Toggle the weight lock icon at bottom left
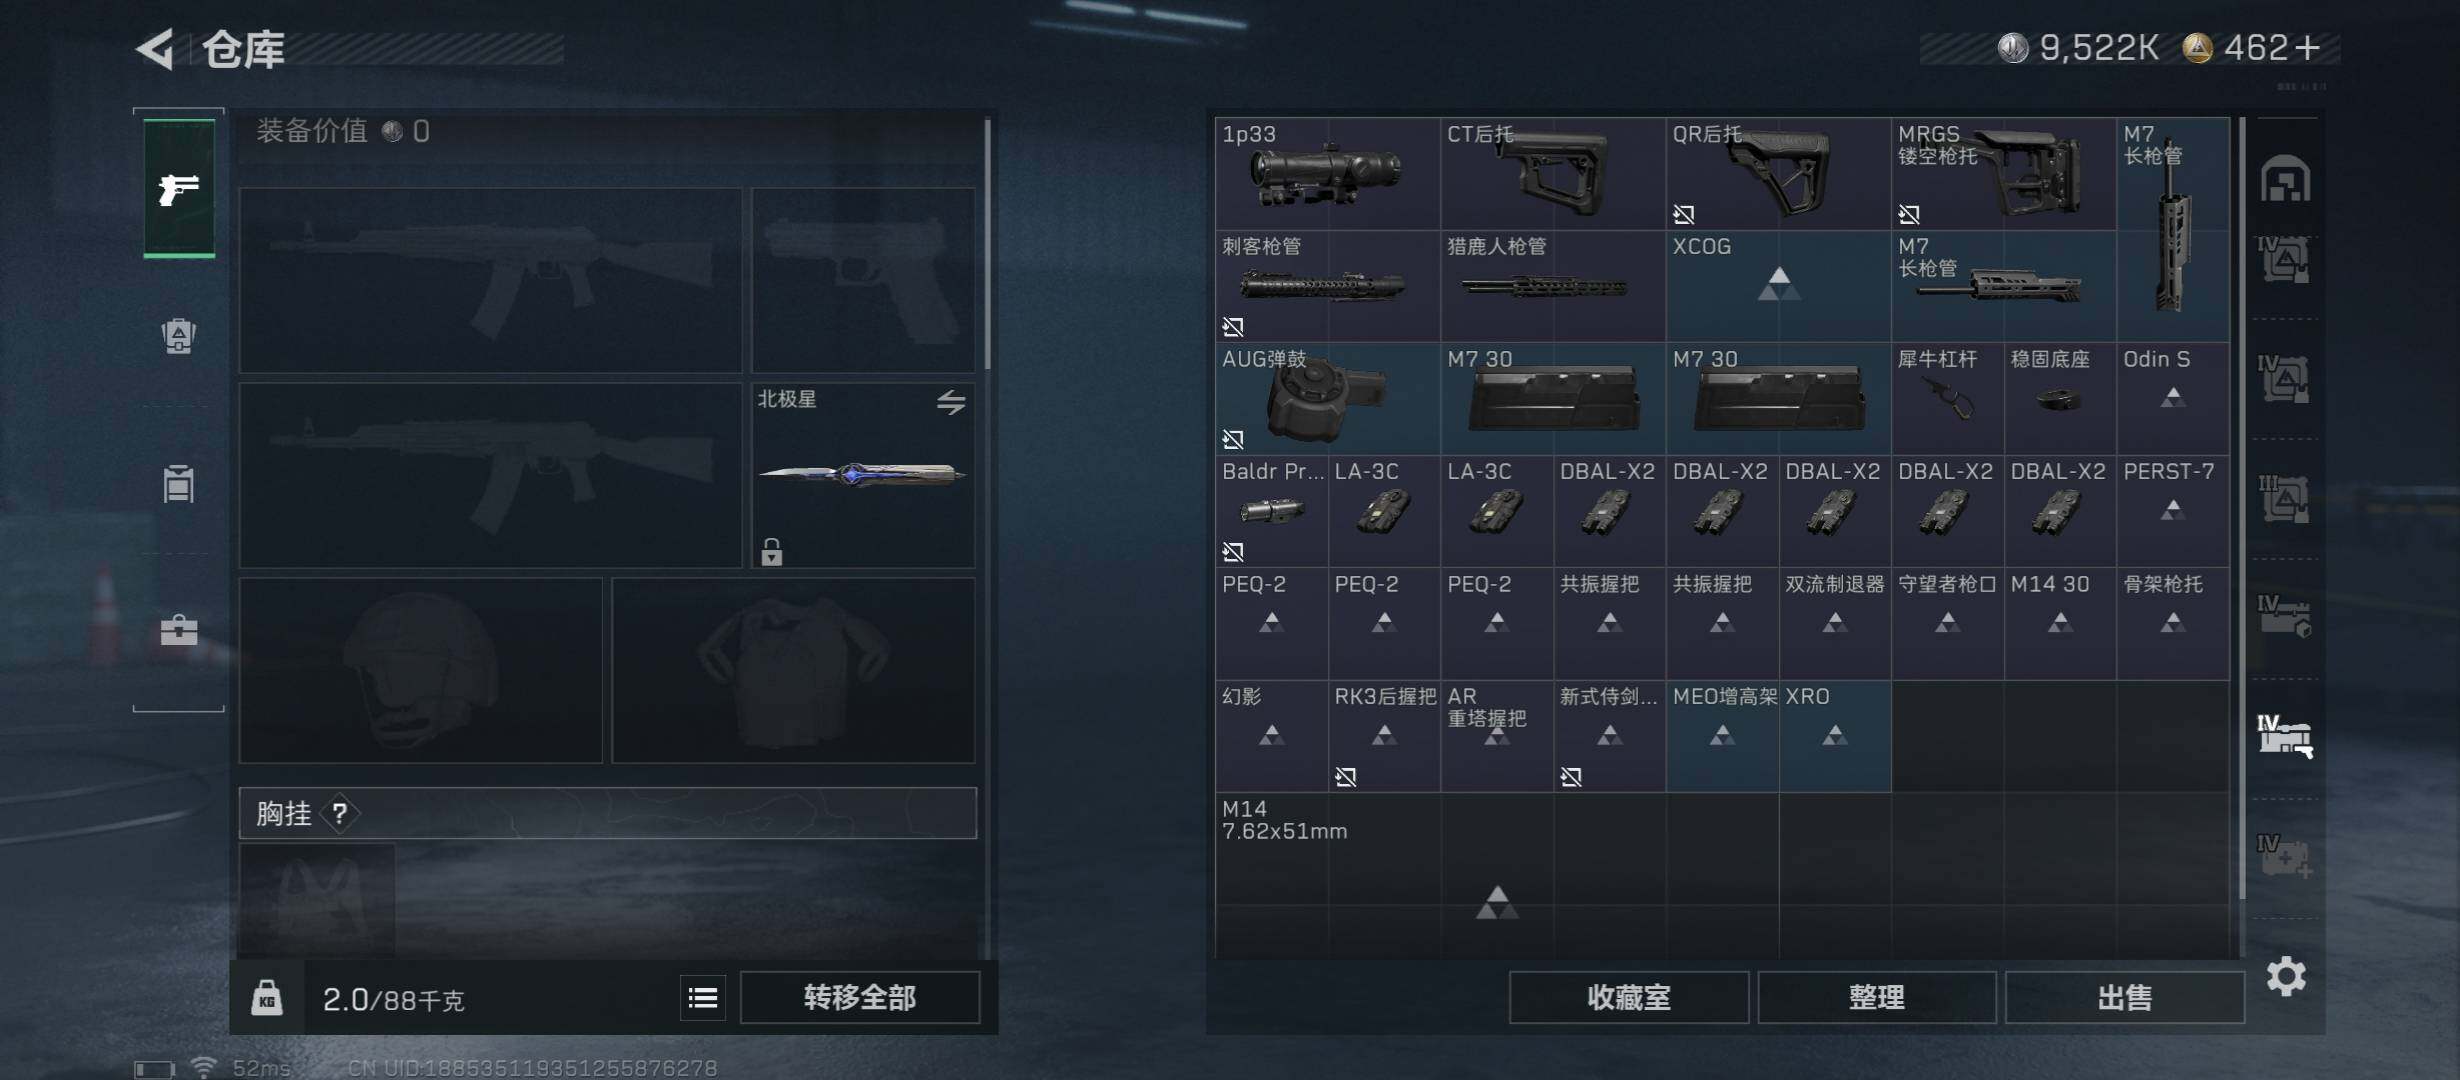Viewport: 2460px width, 1080px height. tap(266, 998)
